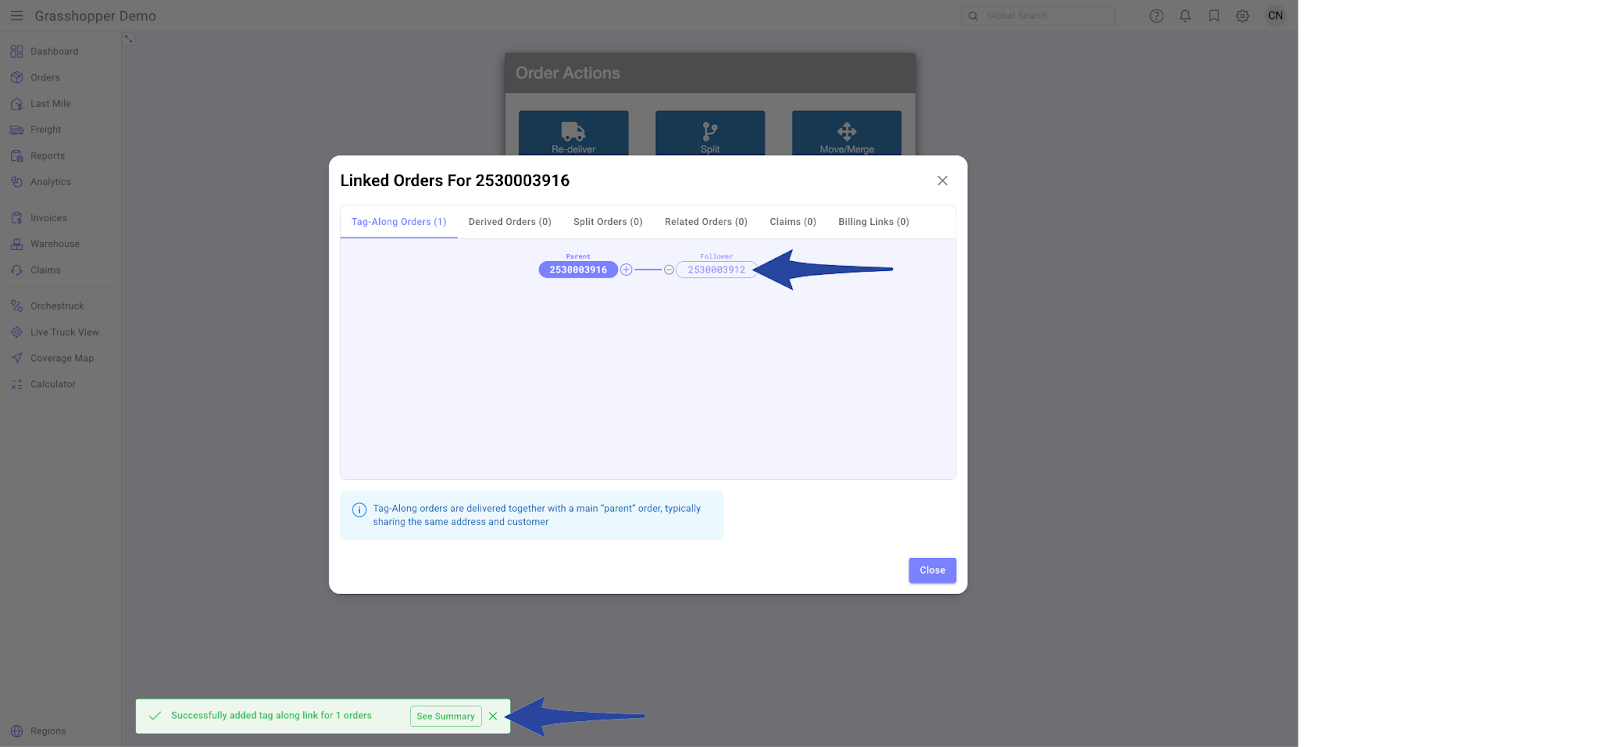Open notifications bell icon
This screenshot has height=747, width=1600.
(1185, 16)
